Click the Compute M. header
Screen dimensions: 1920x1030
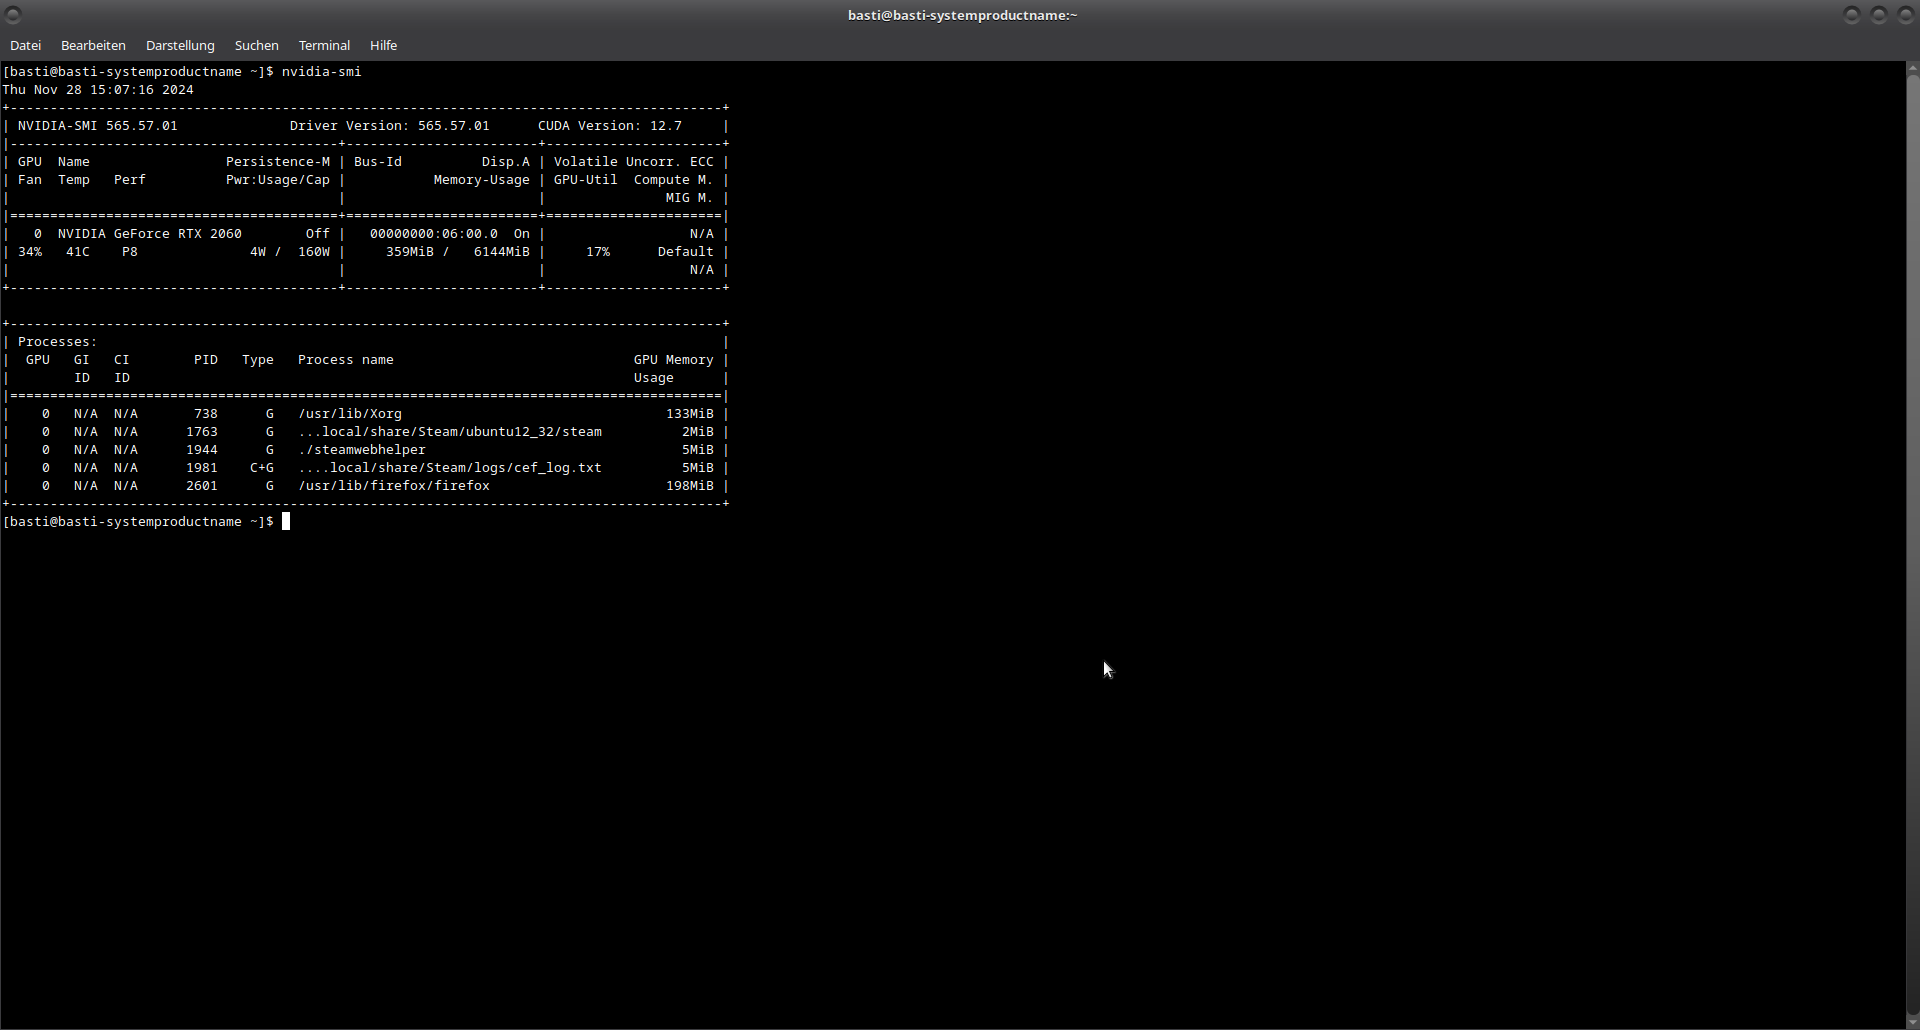click(x=674, y=180)
